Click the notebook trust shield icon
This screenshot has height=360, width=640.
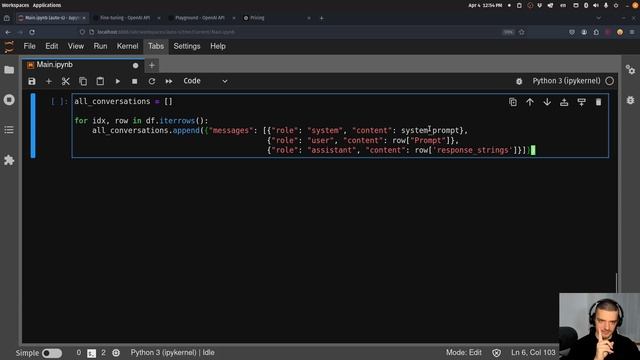496,353
